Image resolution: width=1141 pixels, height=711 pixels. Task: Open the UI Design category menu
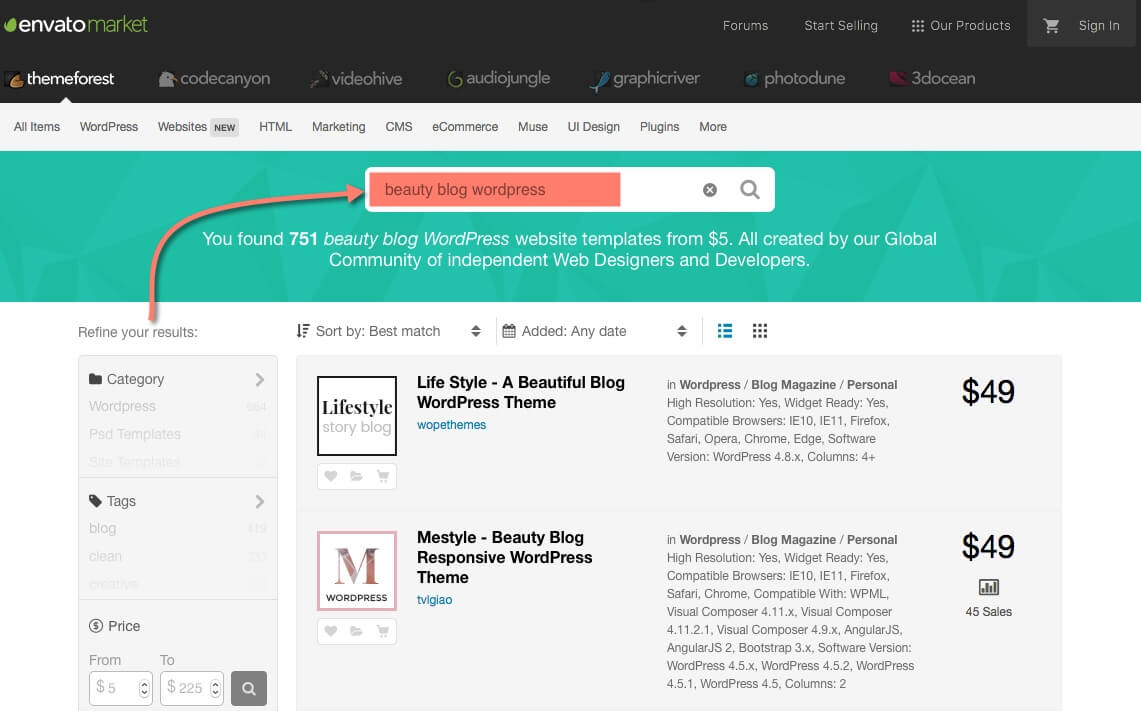click(x=594, y=127)
